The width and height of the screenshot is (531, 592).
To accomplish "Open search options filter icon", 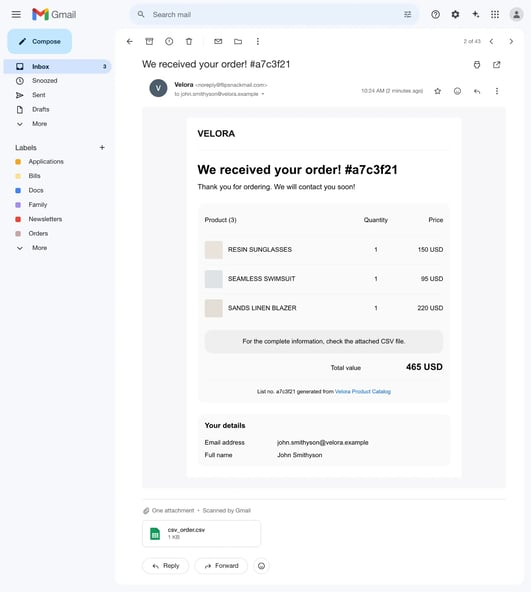I will point(408,15).
